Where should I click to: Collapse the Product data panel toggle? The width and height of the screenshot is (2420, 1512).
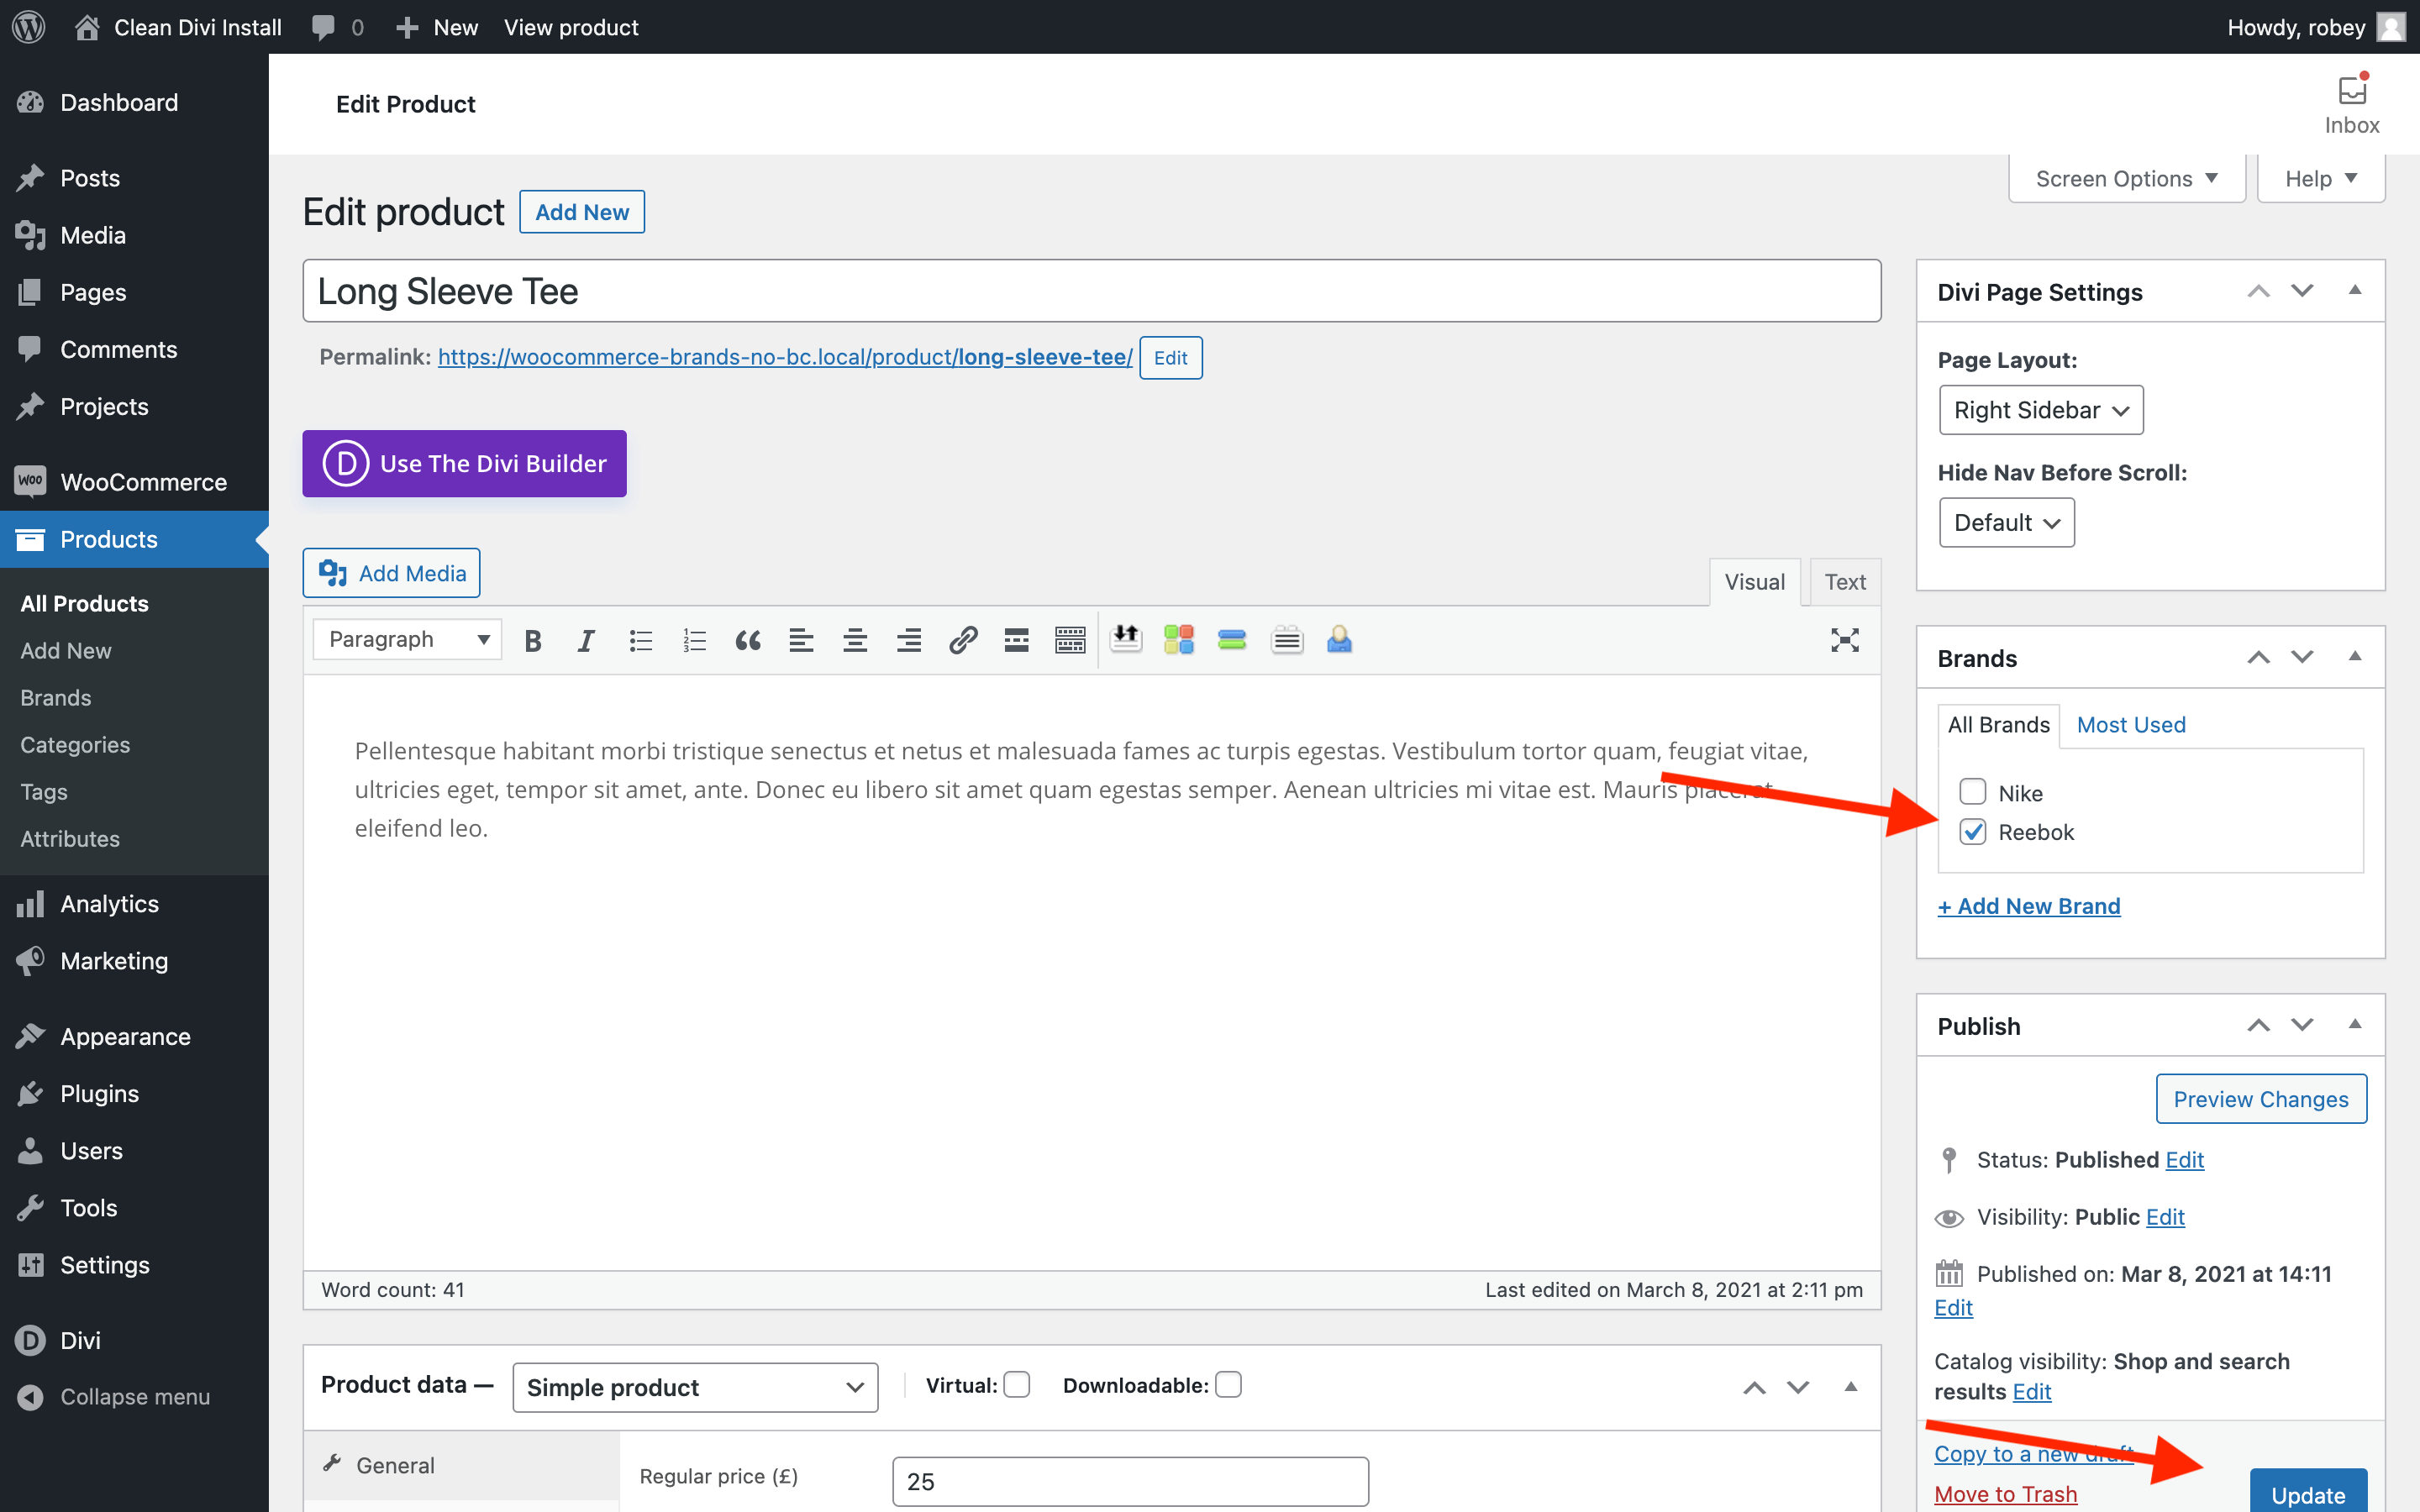pos(1851,1387)
